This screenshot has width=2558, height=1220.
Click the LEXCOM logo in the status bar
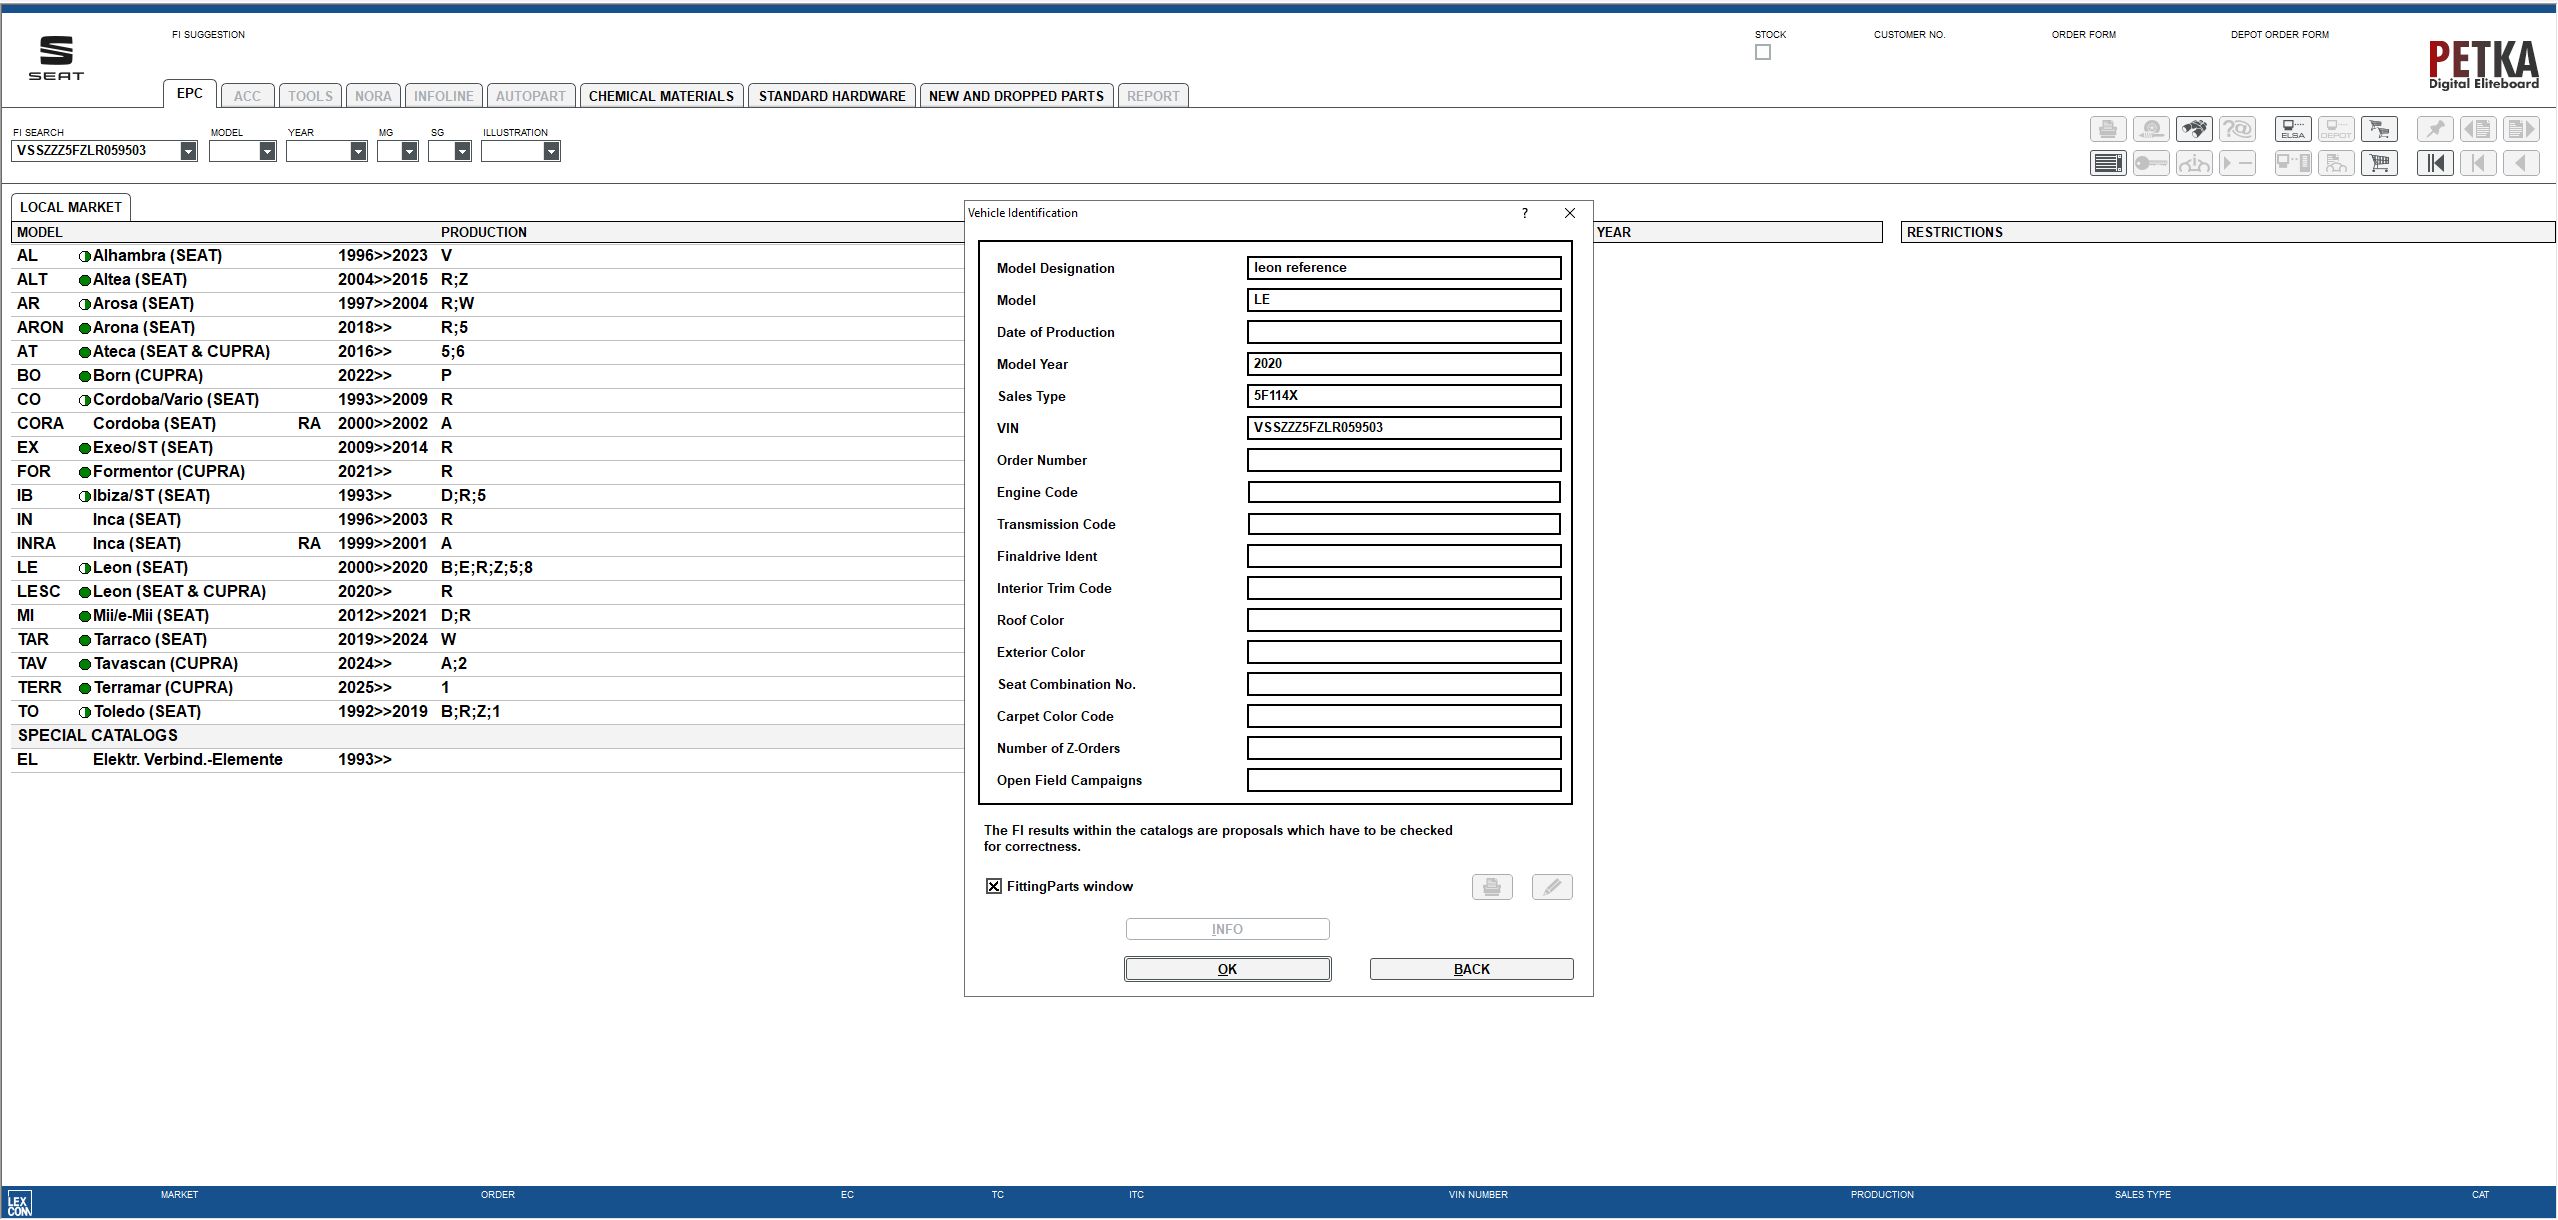click(19, 1204)
